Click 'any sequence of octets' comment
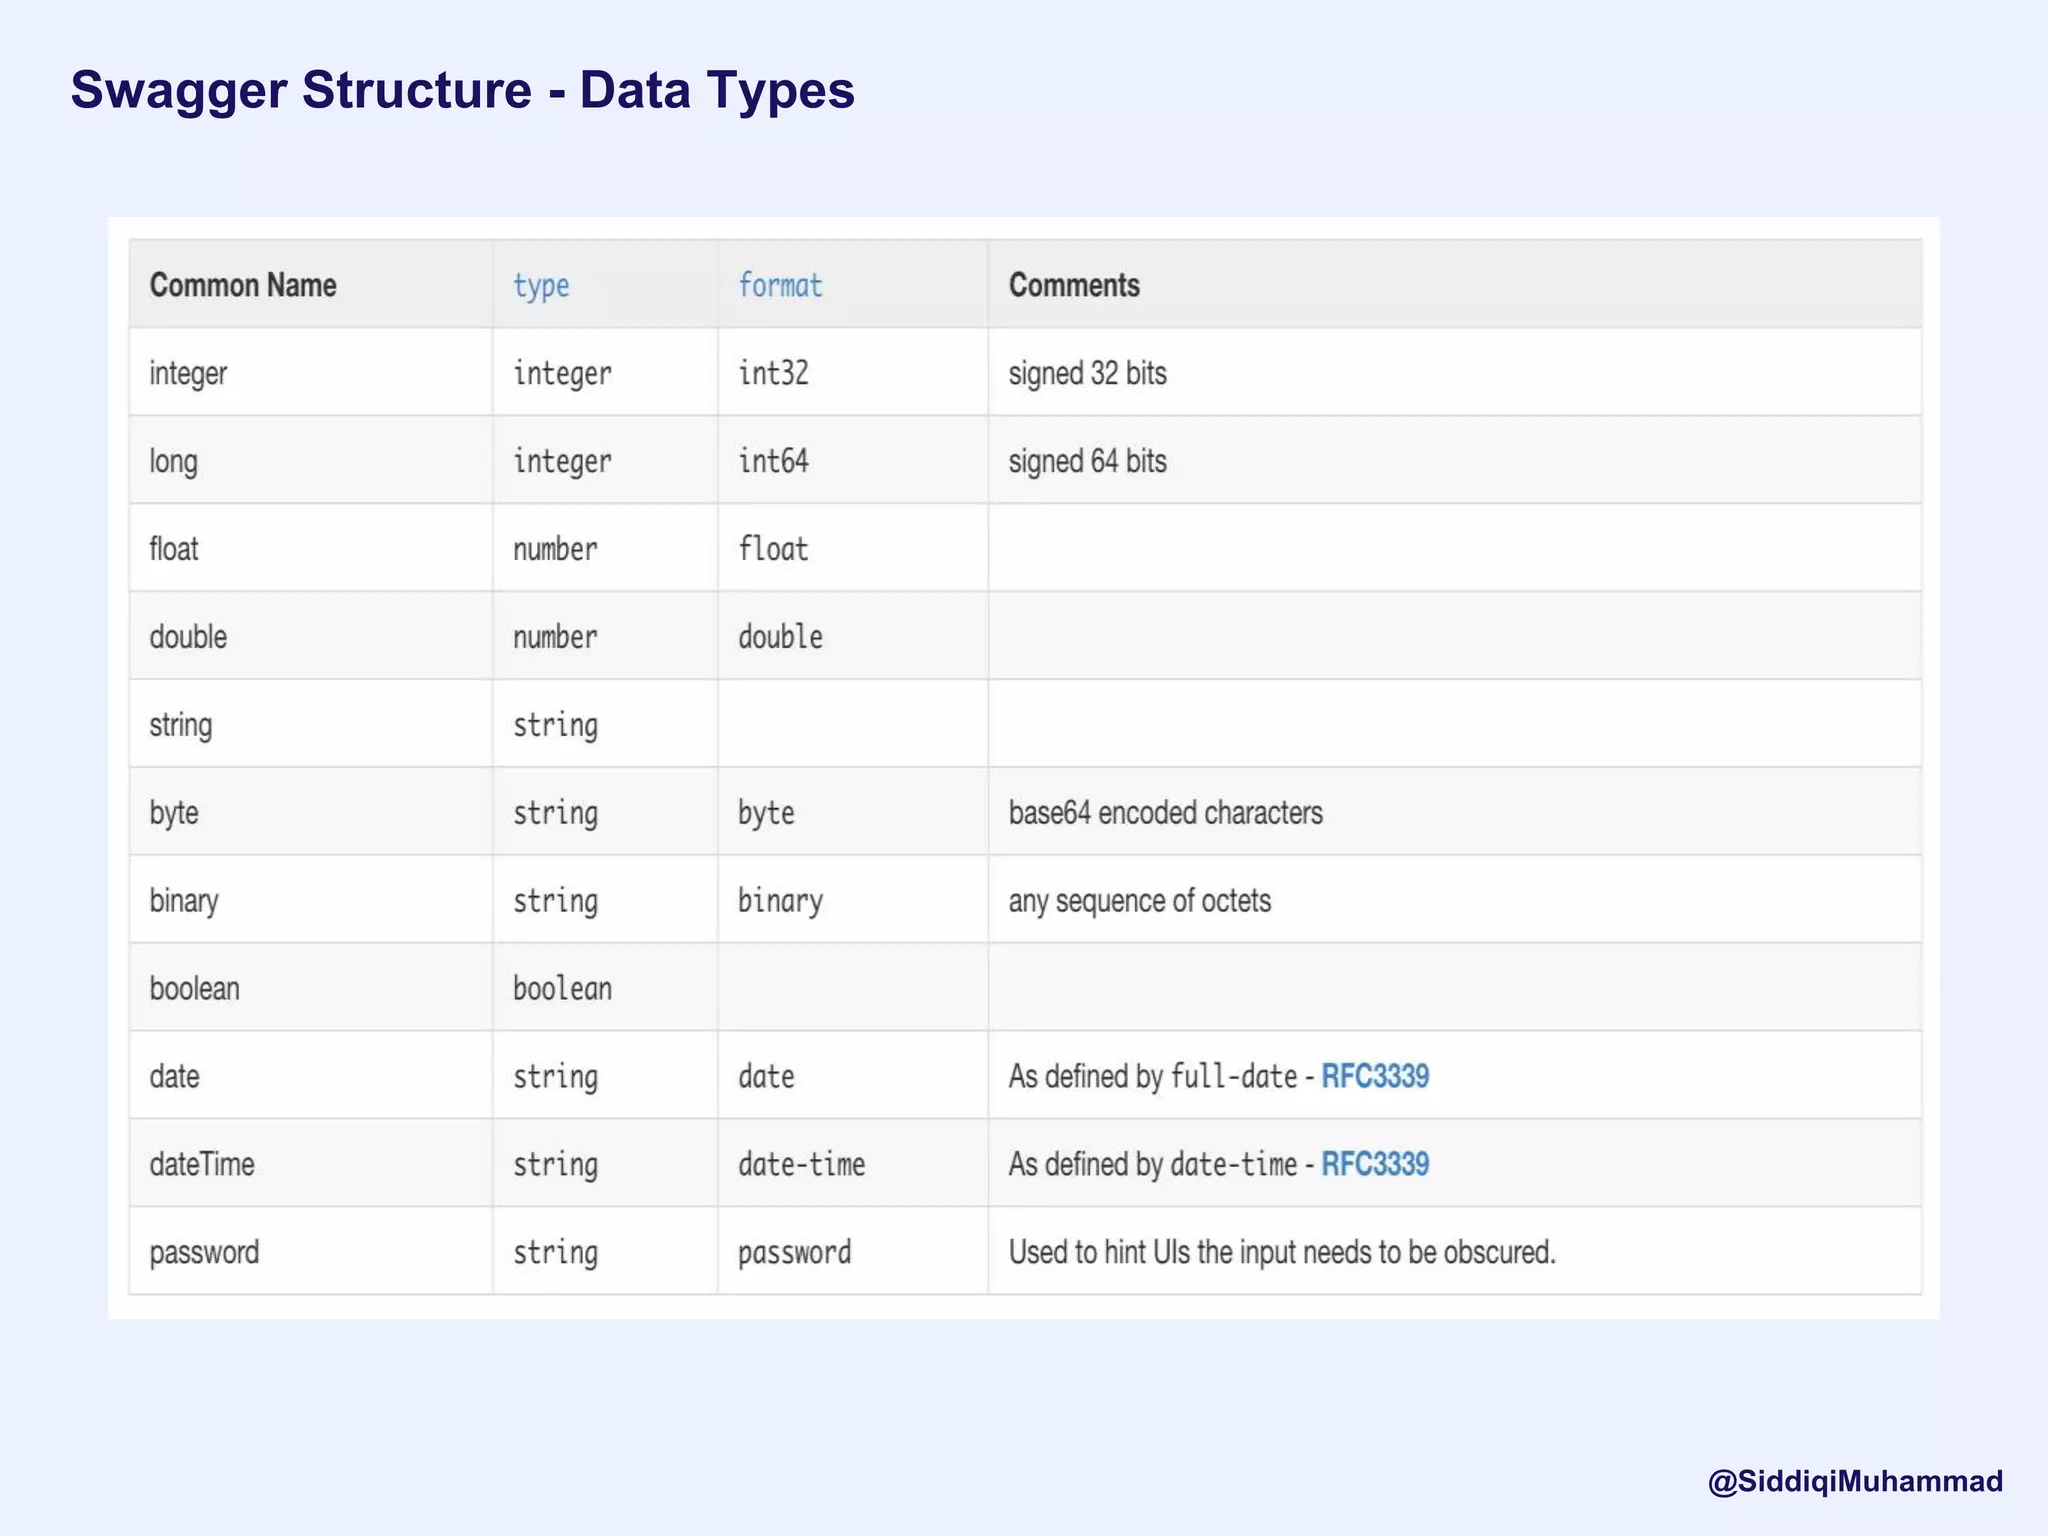2048x1536 pixels. point(1139,901)
